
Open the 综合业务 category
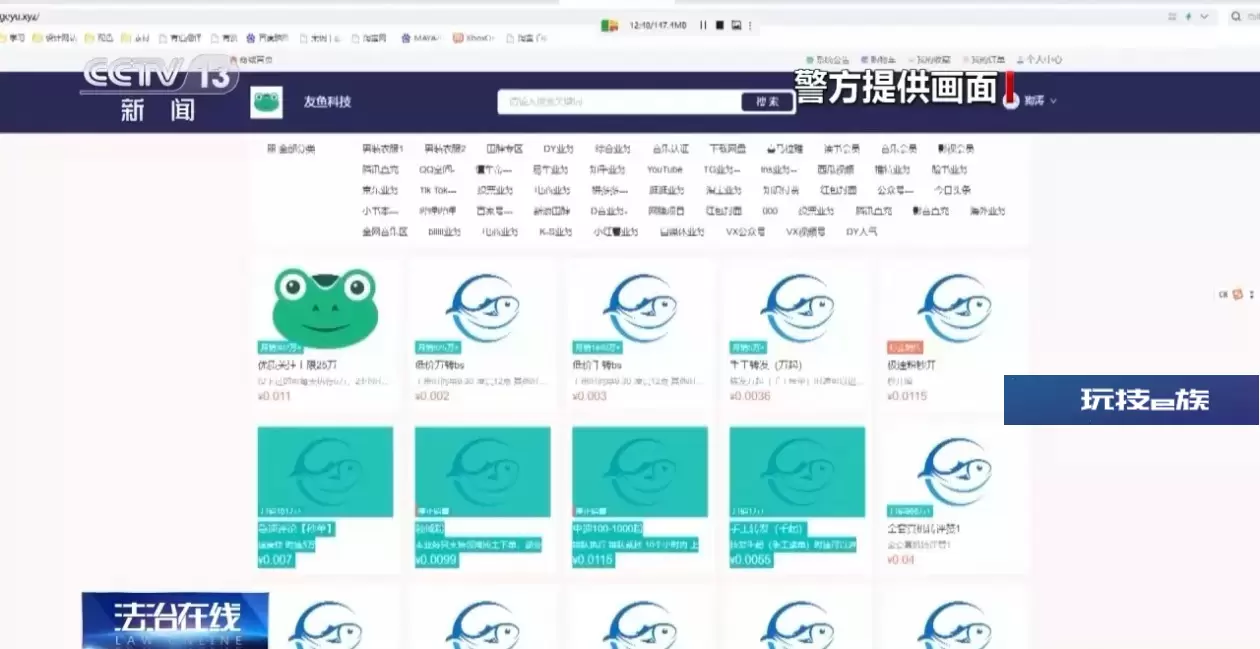(x=611, y=149)
